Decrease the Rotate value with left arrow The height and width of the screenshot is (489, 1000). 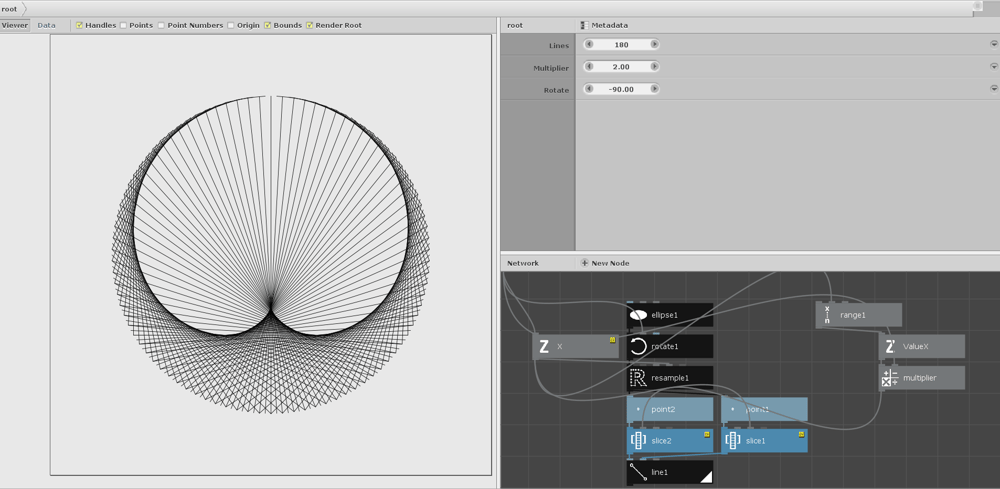point(589,89)
